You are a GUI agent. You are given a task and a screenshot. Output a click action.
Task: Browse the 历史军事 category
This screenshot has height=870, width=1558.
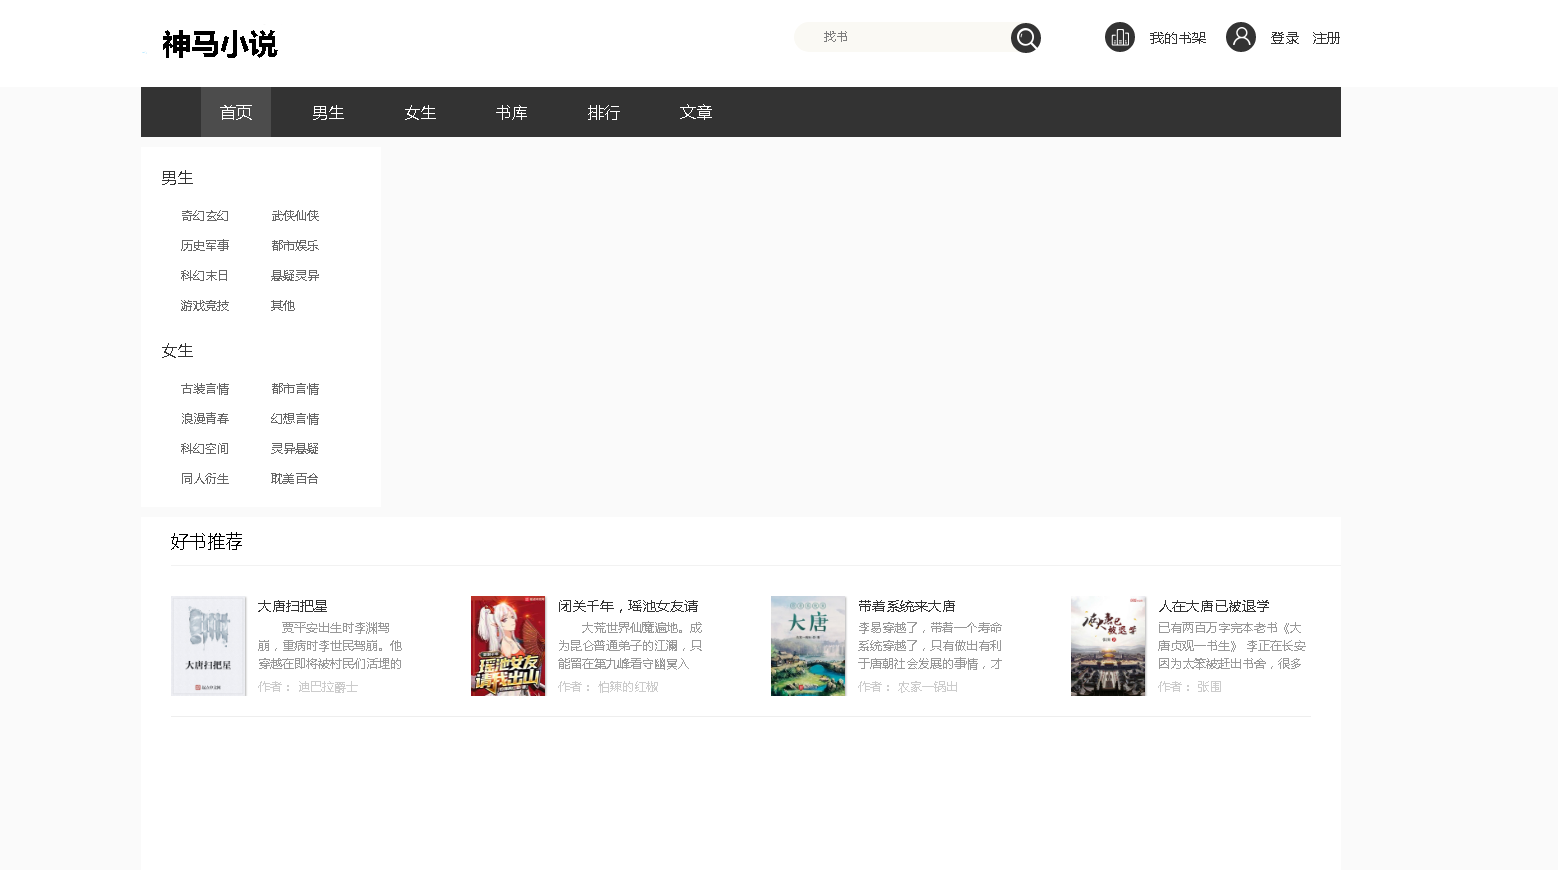tap(205, 246)
